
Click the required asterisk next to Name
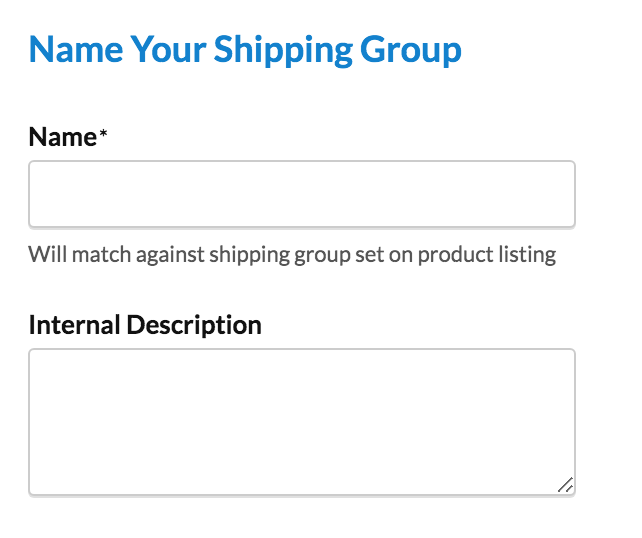click(x=102, y=137)
